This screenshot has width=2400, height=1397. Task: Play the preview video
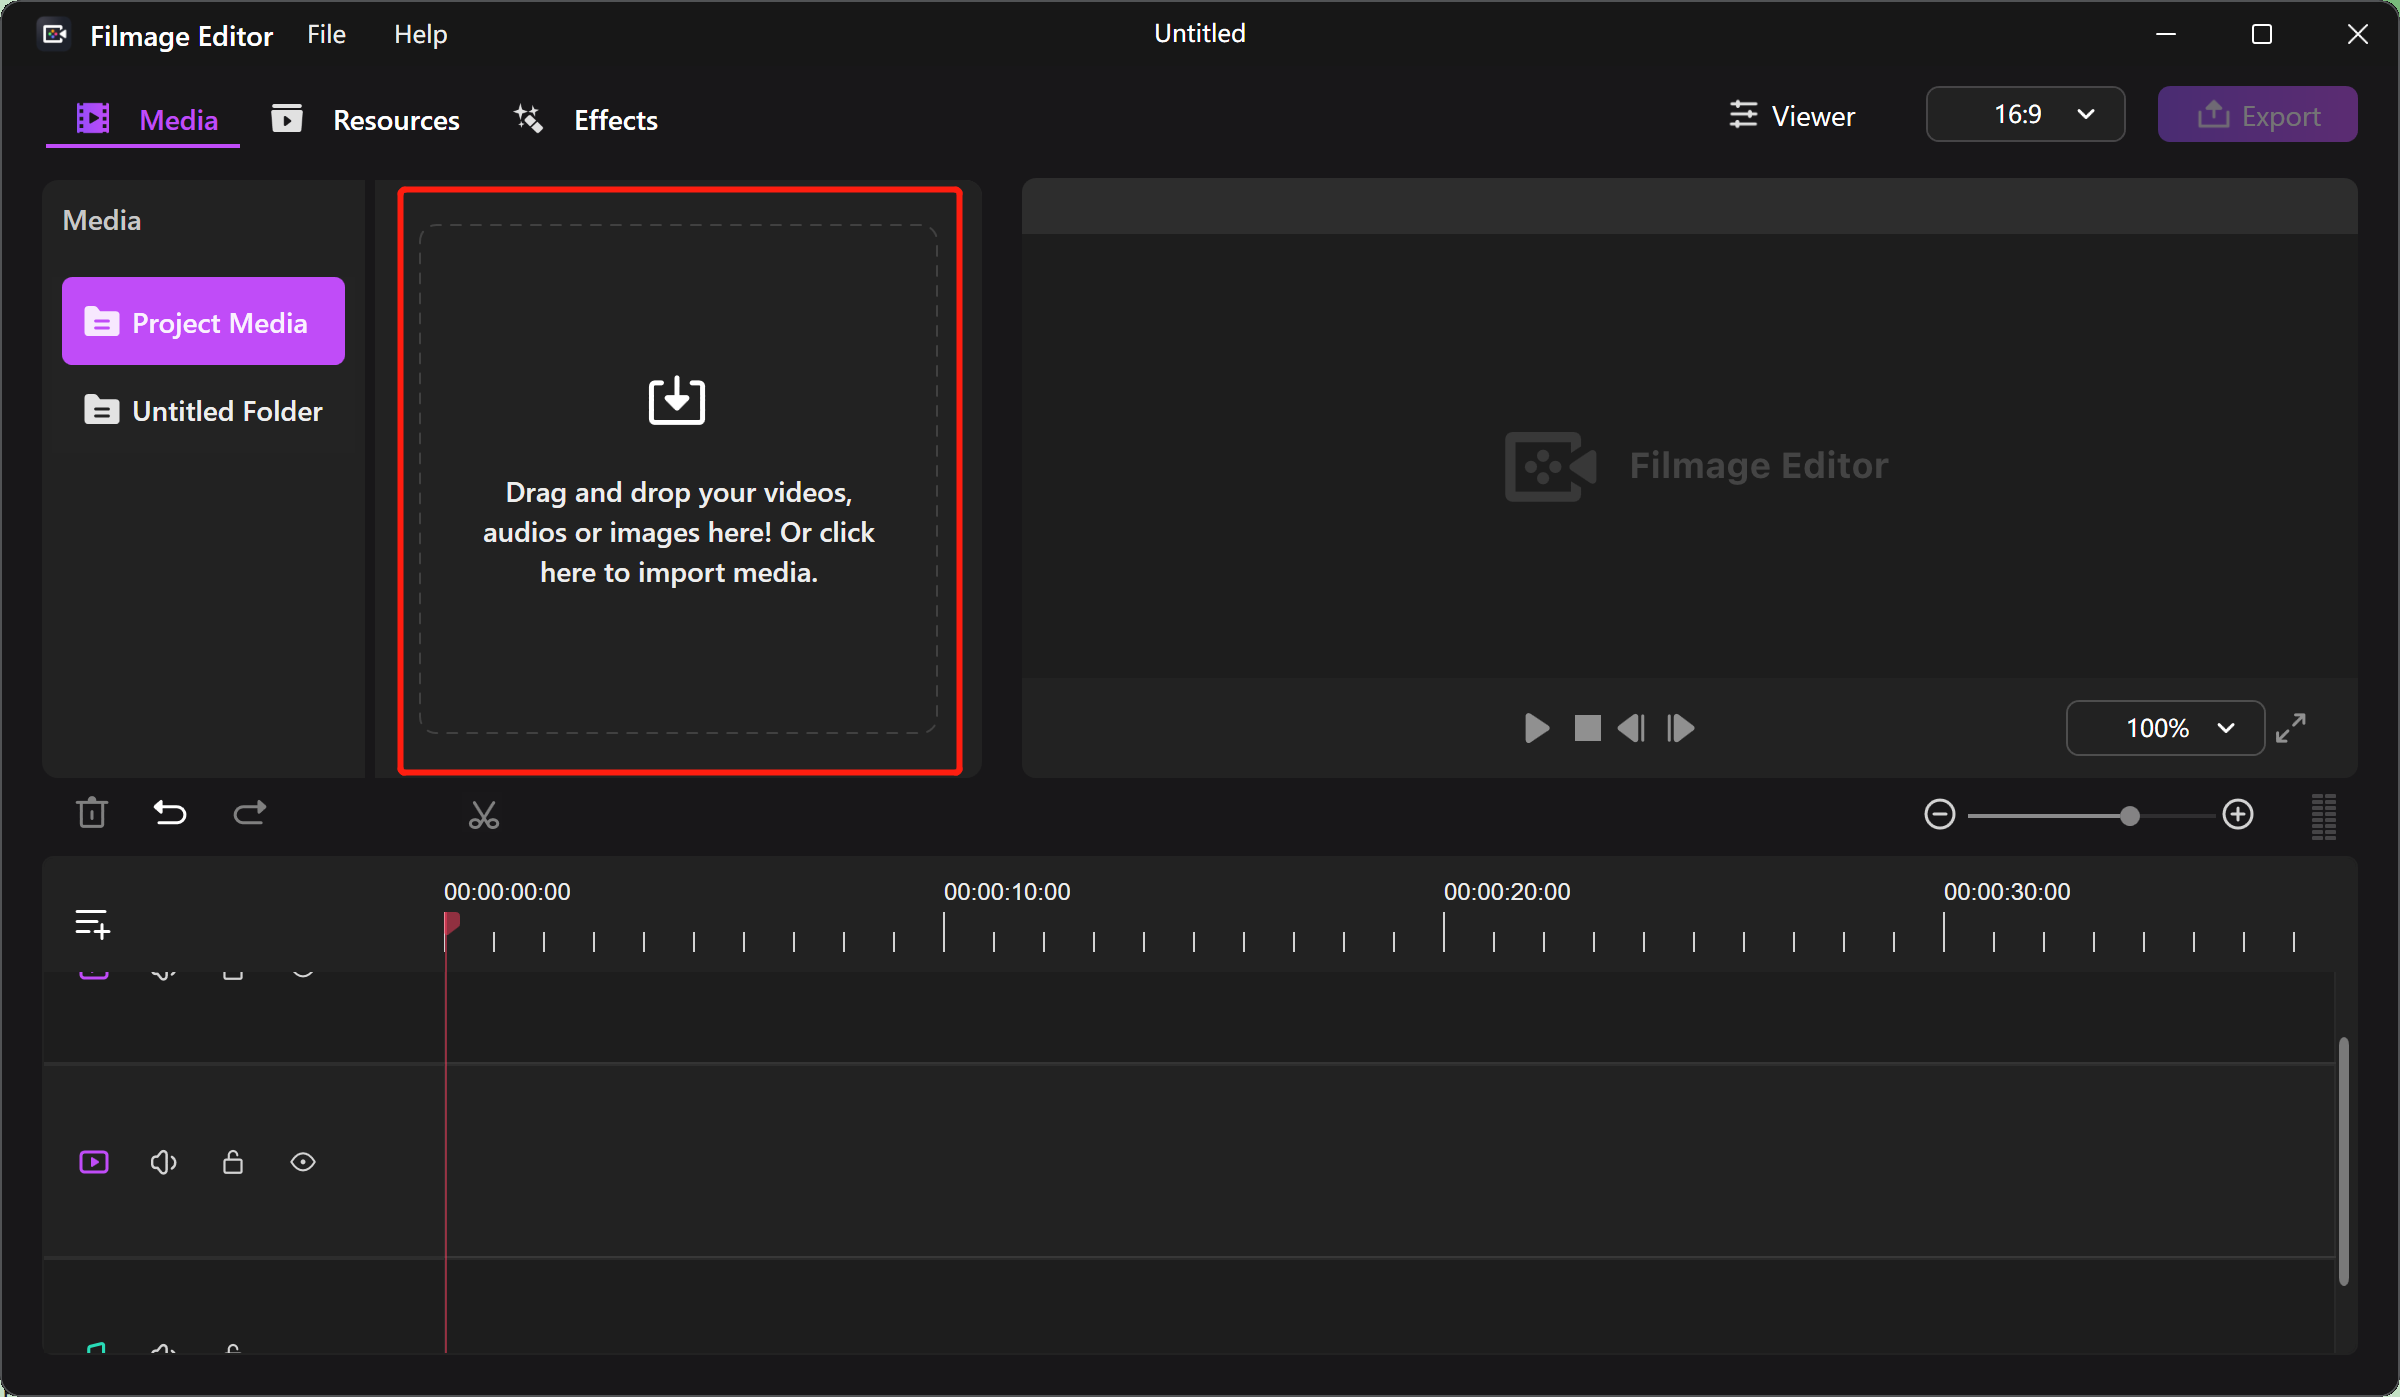[1537, 728]
